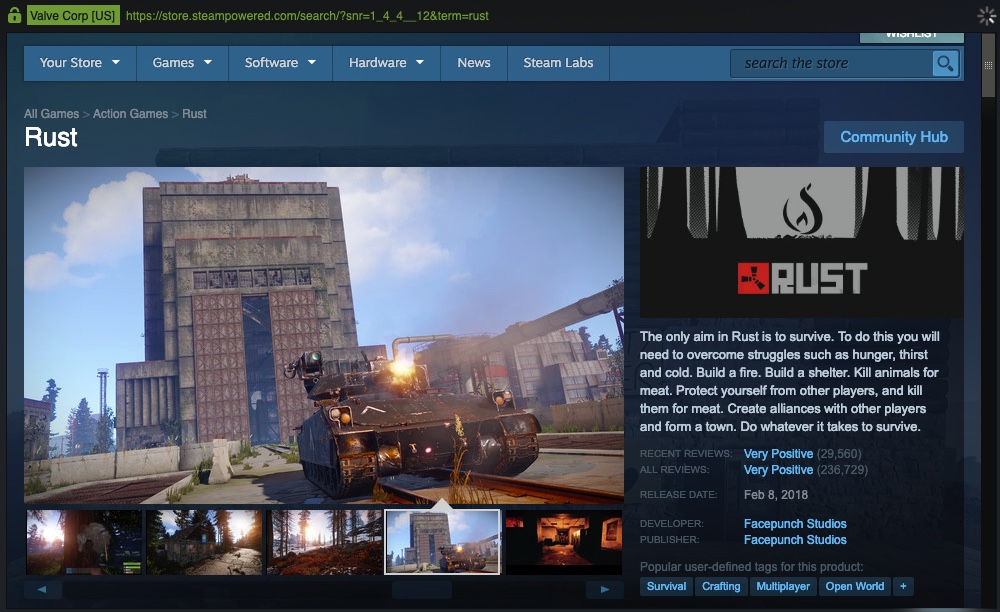The width and height of the screenshot is (1000, 612).
Task: Click the green padlock security icon
Action: [14, 16]
